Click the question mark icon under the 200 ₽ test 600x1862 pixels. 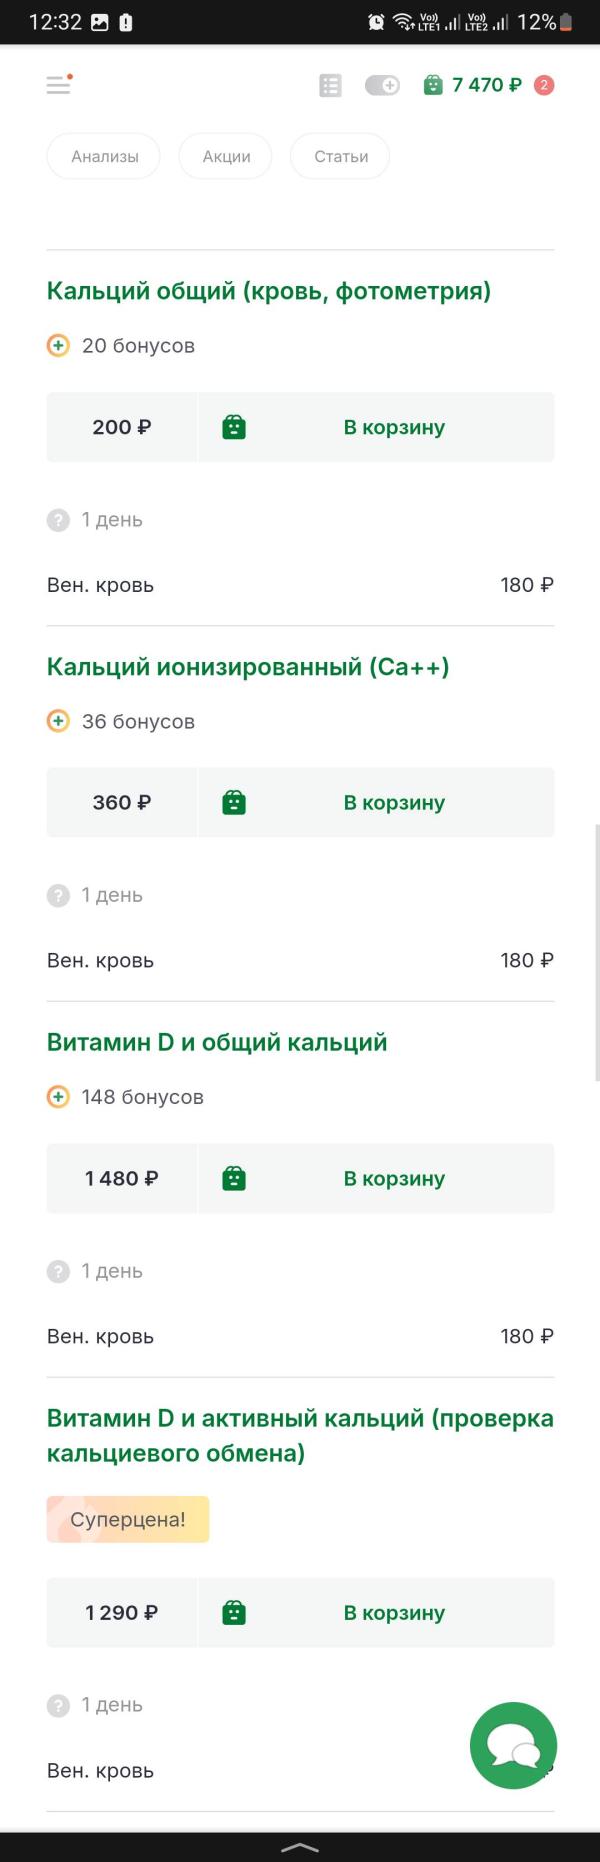click(x=58, y=520)
